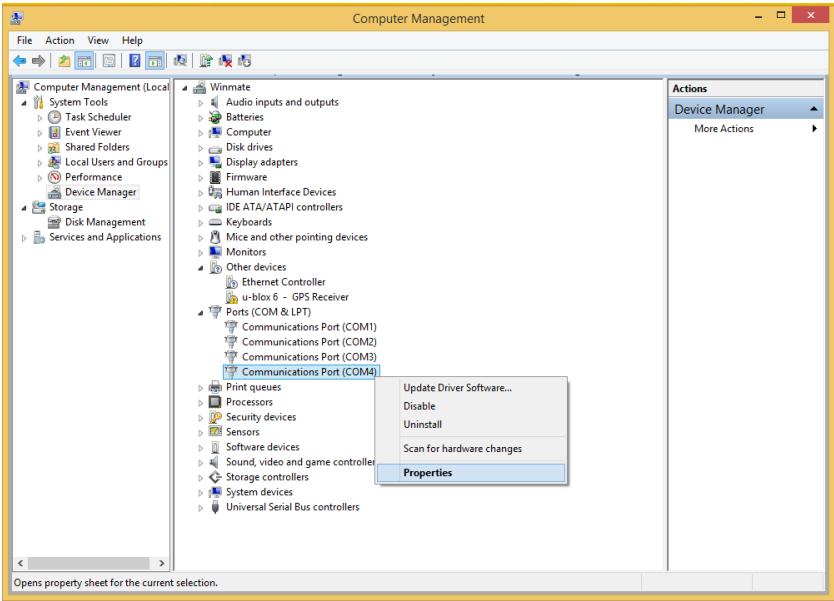The width and height of the screenshot is (834, 601).
Task: Click the Display adapters category icon
Action: (x=215, y=162)
